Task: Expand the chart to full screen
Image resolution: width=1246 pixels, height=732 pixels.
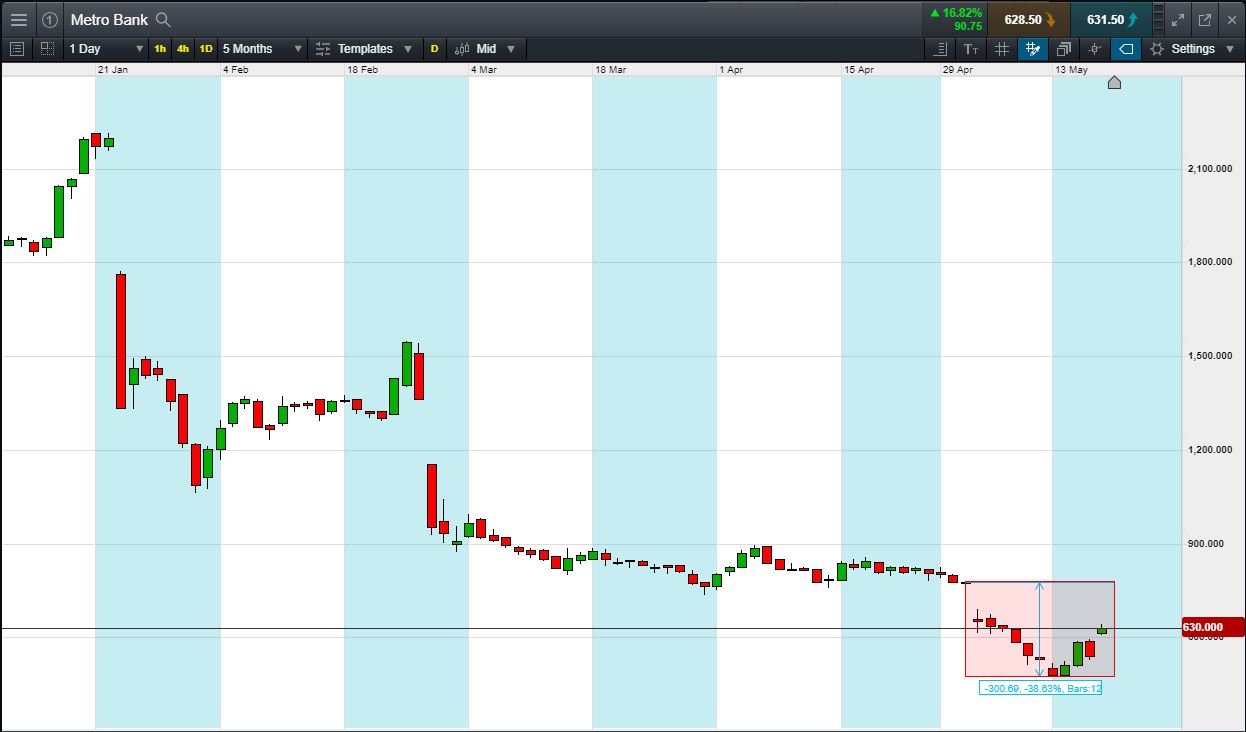Action: point(1178,19)
